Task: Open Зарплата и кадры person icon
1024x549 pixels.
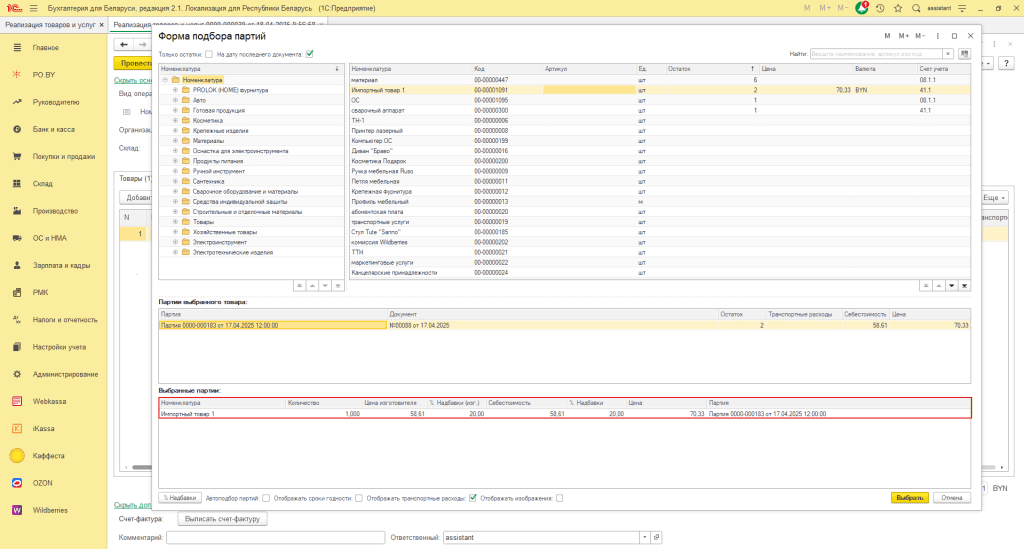Action: (17, 265)
